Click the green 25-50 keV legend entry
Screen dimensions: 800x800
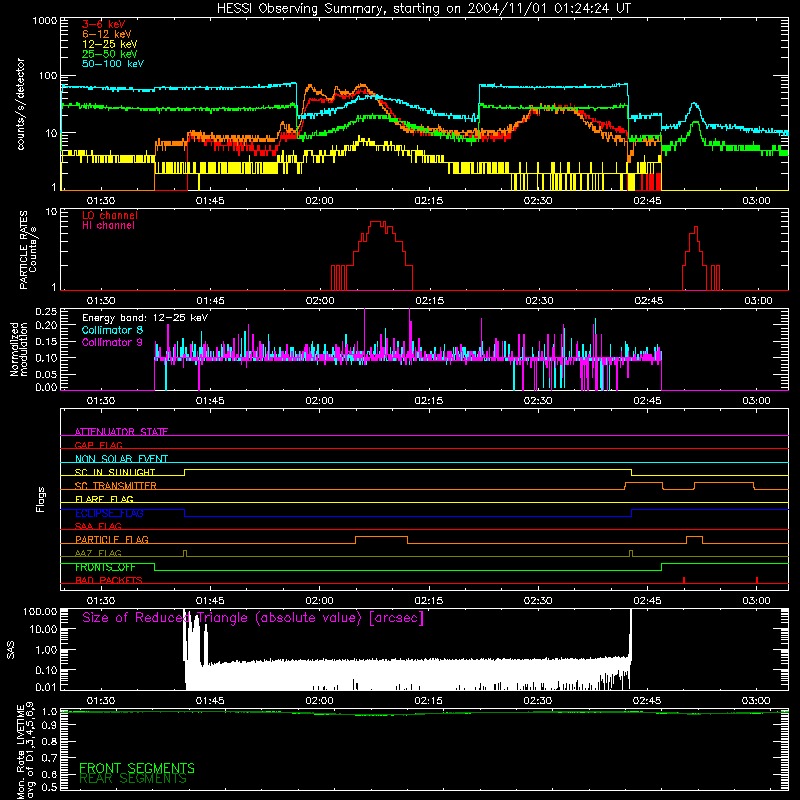click(109, 54)
